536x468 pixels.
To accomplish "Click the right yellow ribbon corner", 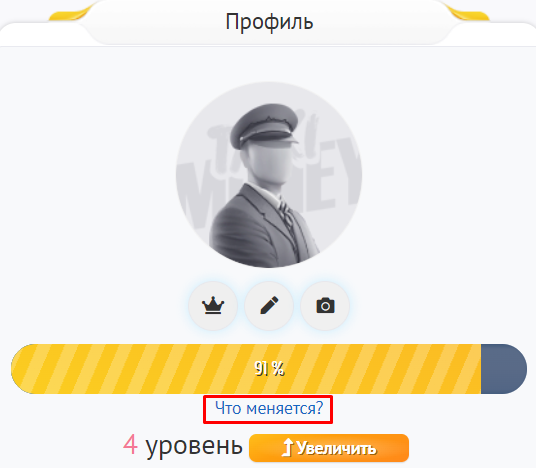I will click(468, 14).
